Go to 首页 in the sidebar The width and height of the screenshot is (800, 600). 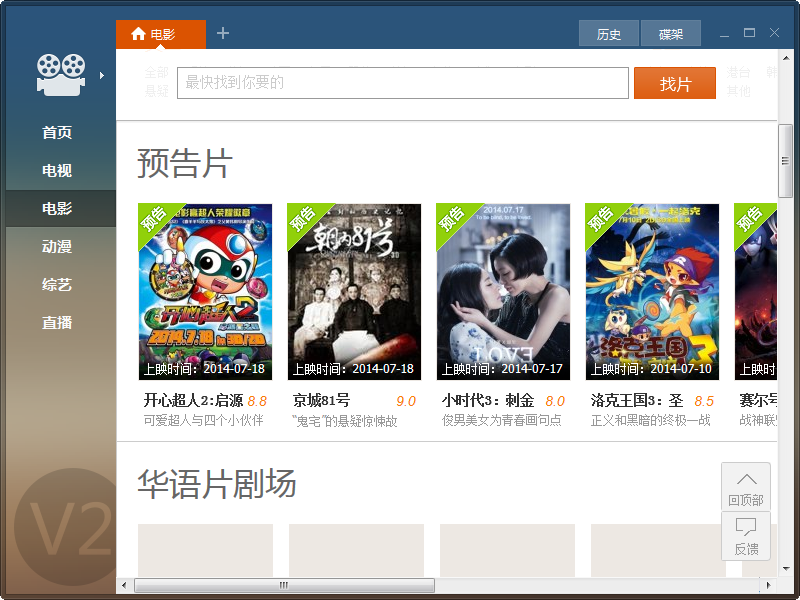[x=57, y=133]
